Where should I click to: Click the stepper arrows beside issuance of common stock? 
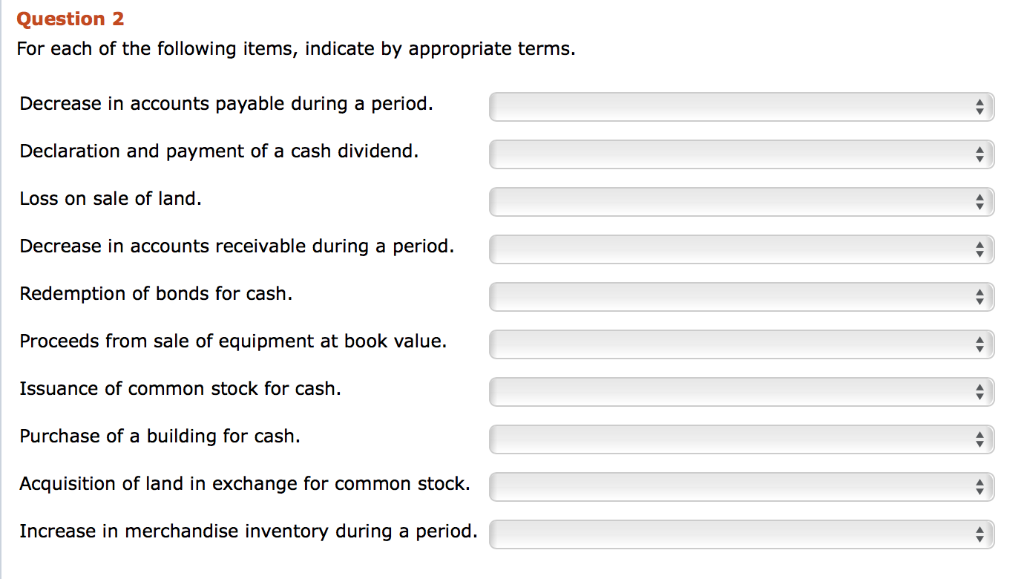(x=979, y=391)
